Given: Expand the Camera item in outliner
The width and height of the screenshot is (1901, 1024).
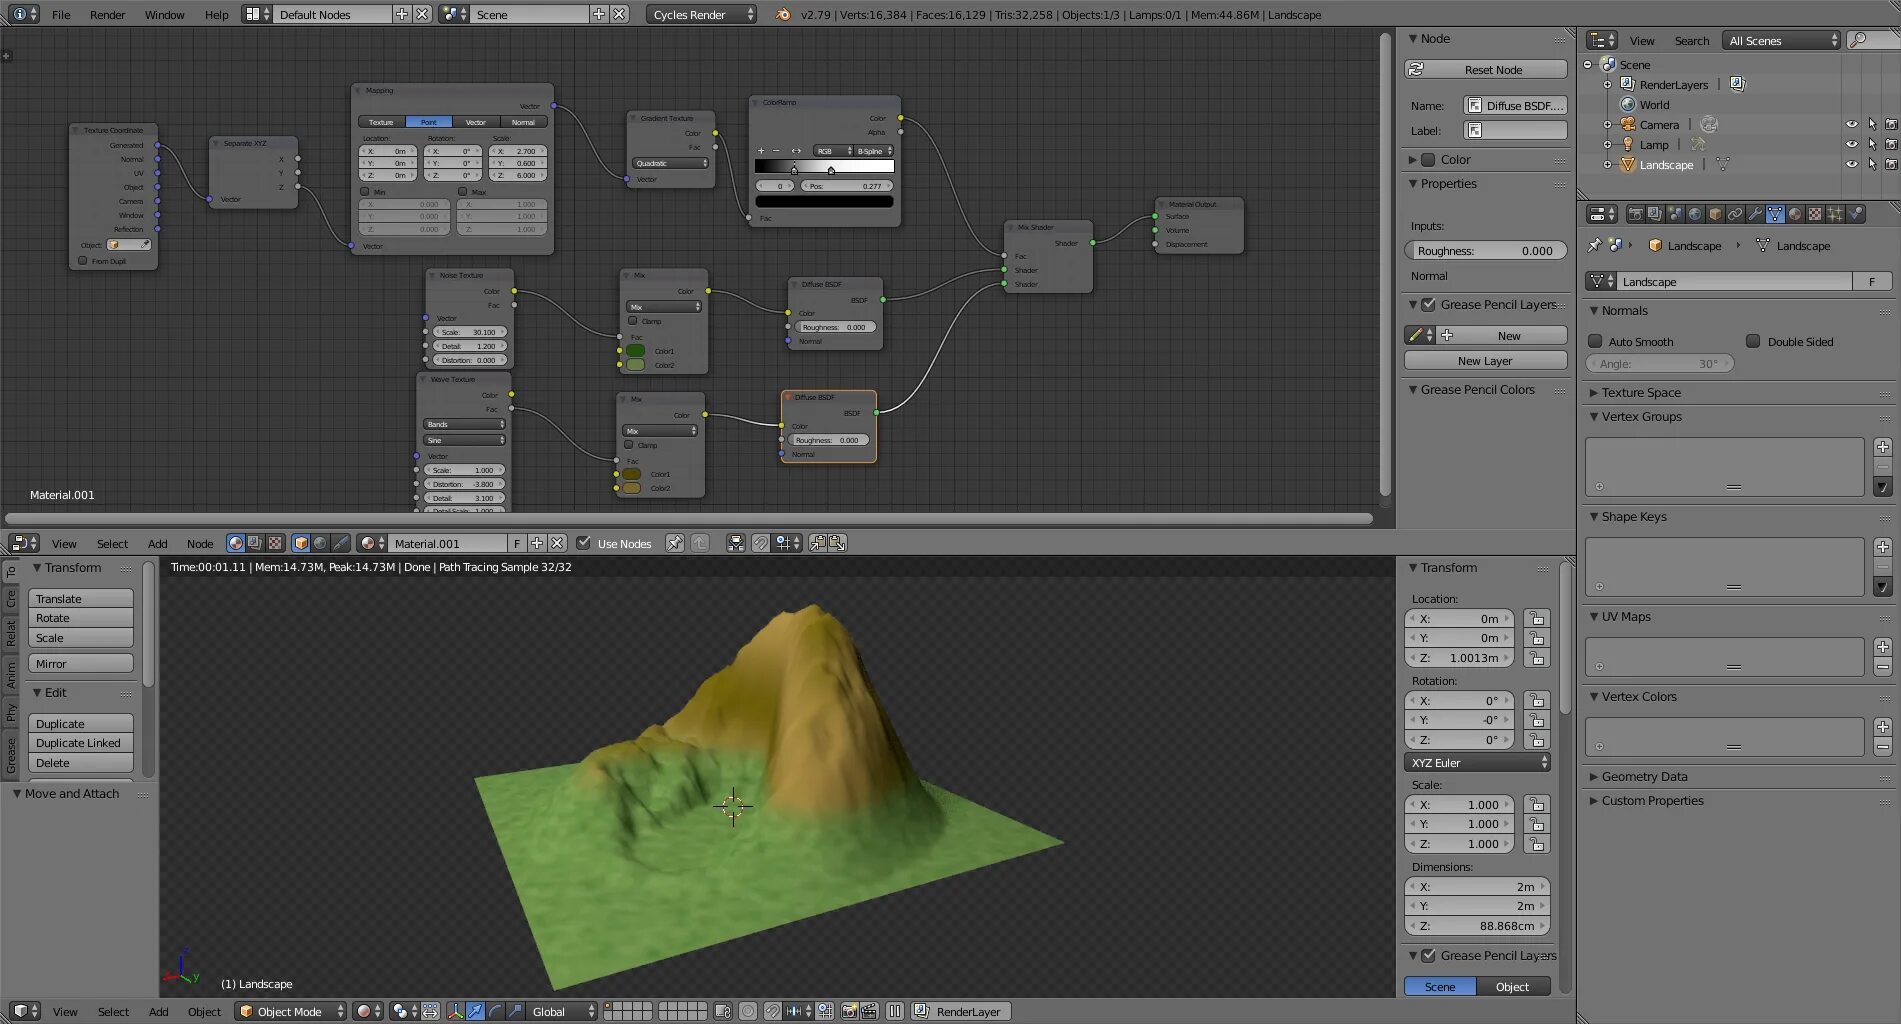Looking at the screenshot, I should coord(1607,125).
